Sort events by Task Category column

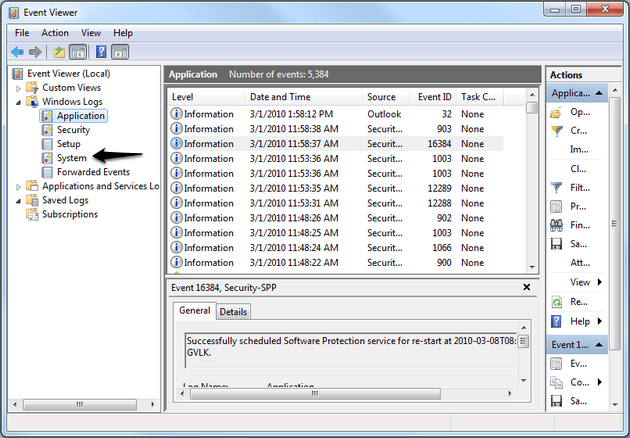480,97
